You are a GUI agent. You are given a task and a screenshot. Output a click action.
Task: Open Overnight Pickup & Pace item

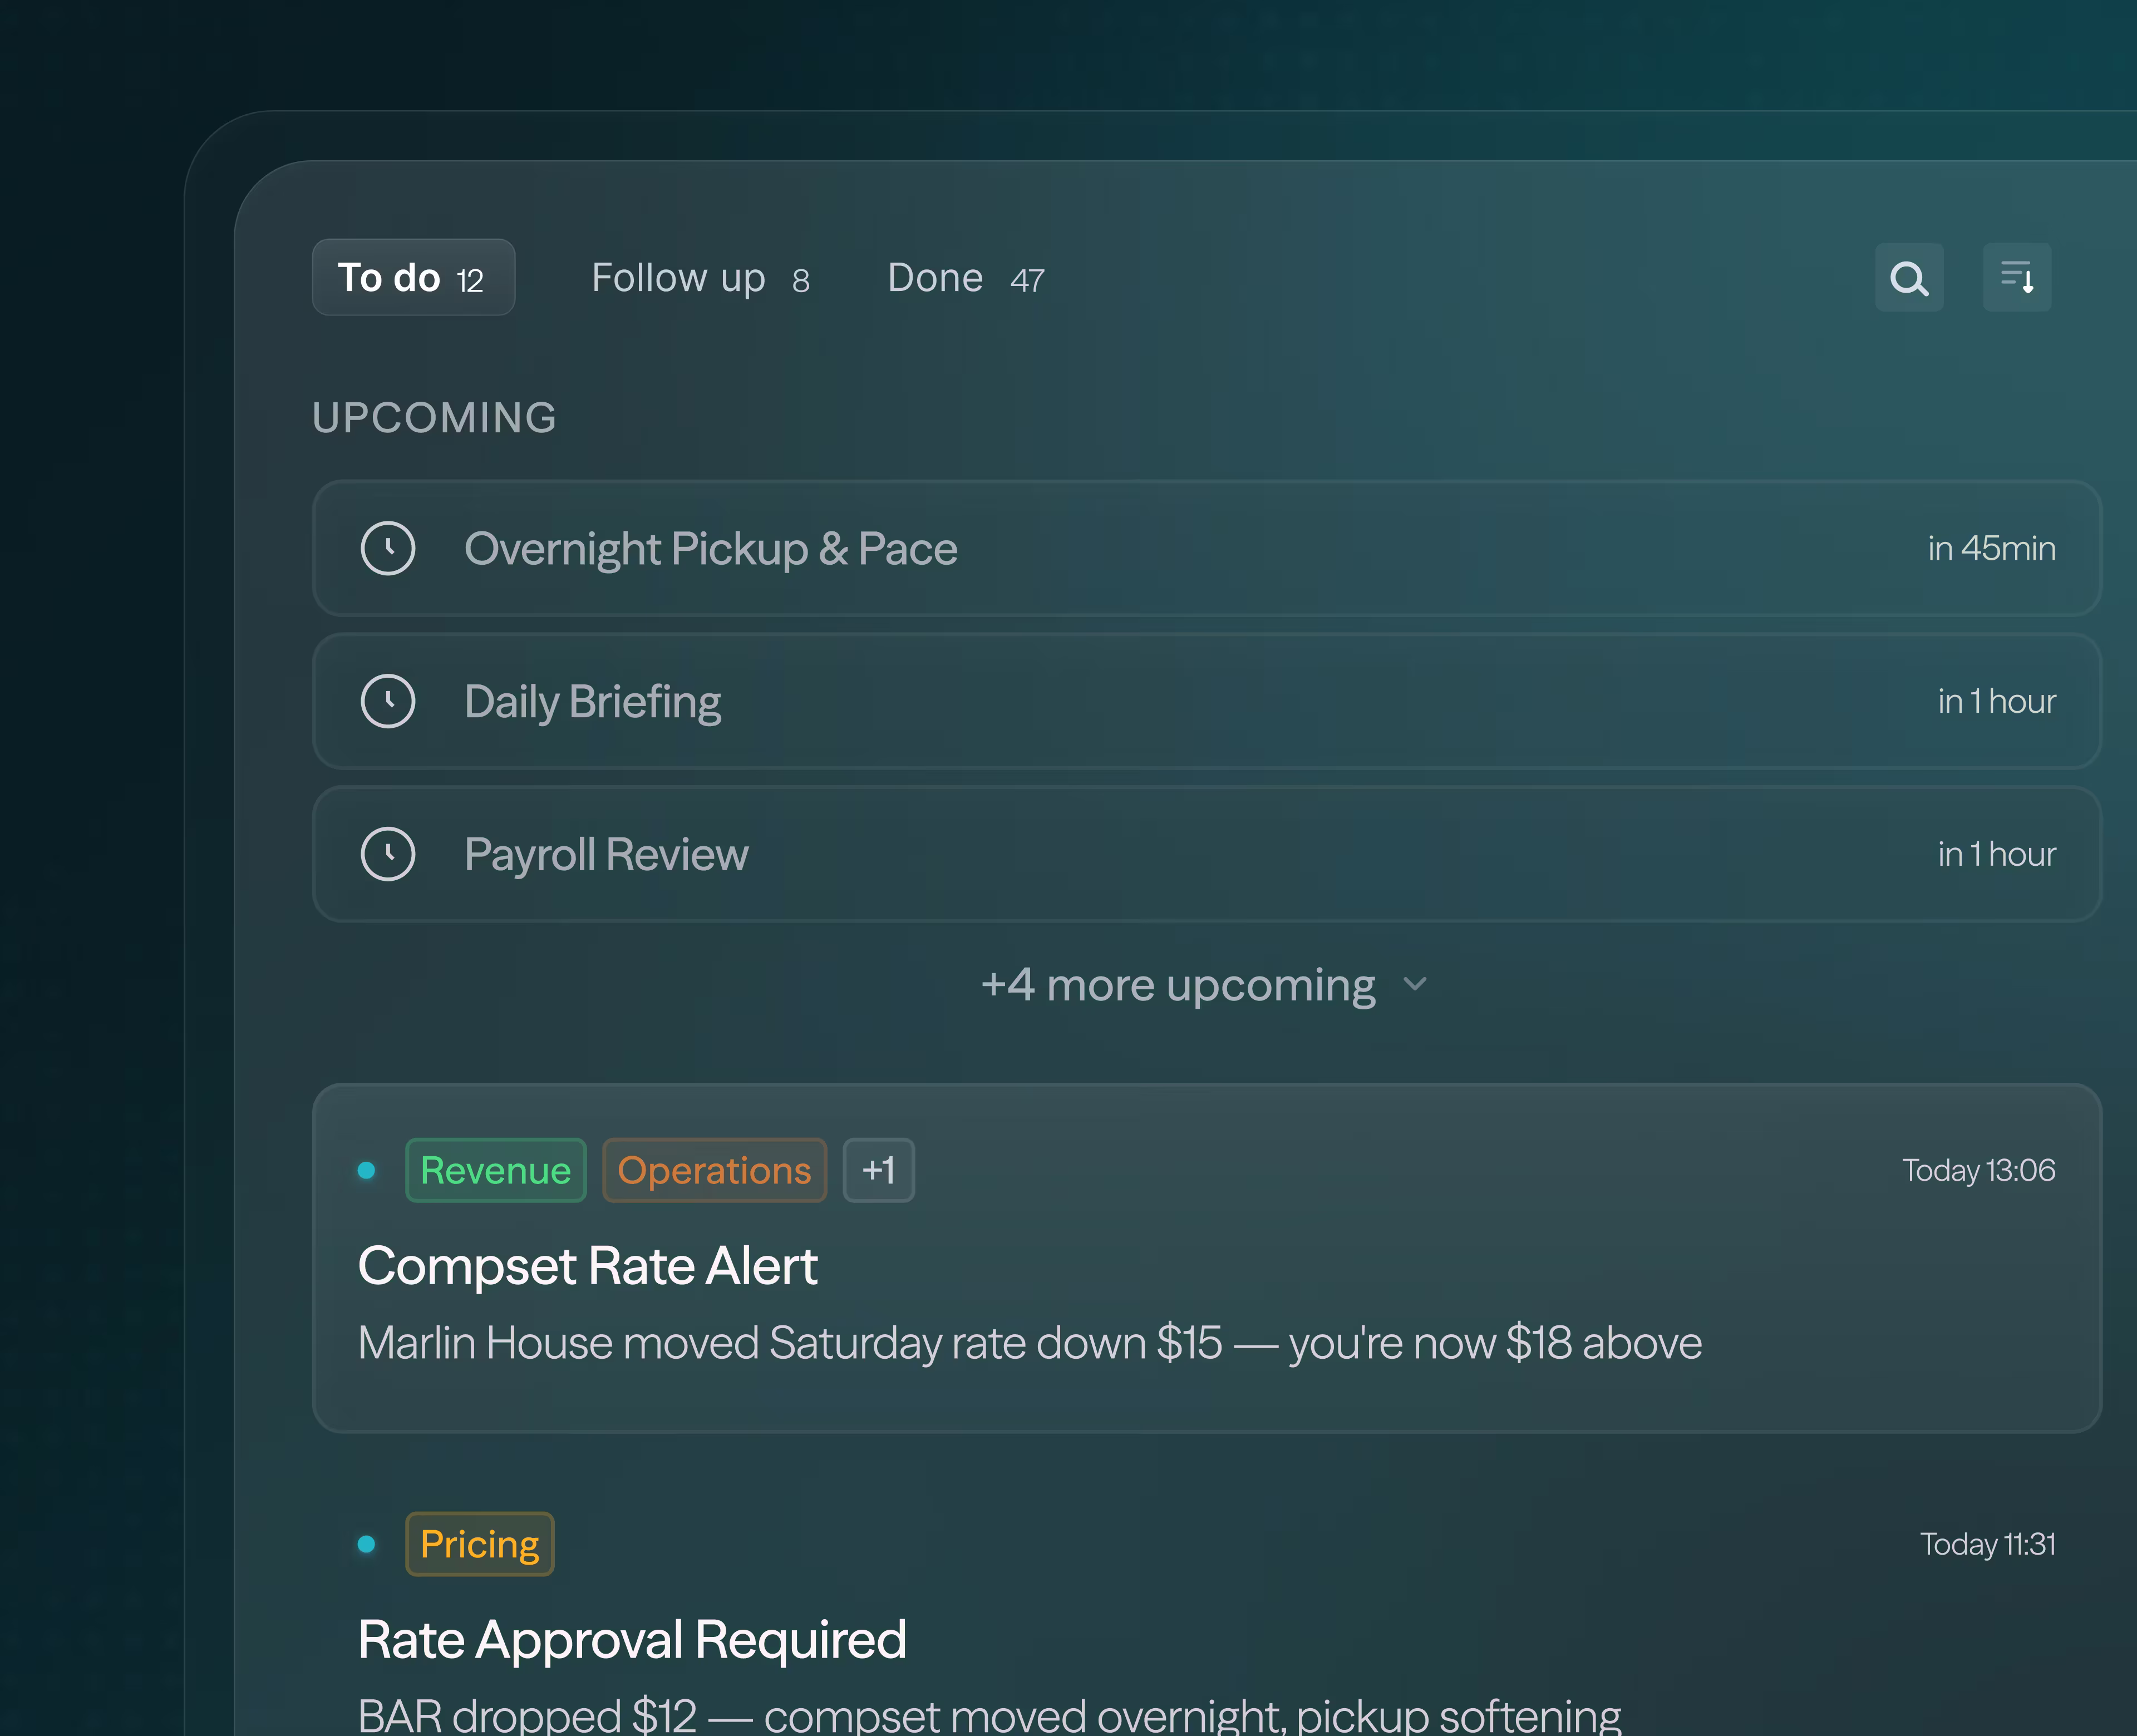click(1207, 548)
